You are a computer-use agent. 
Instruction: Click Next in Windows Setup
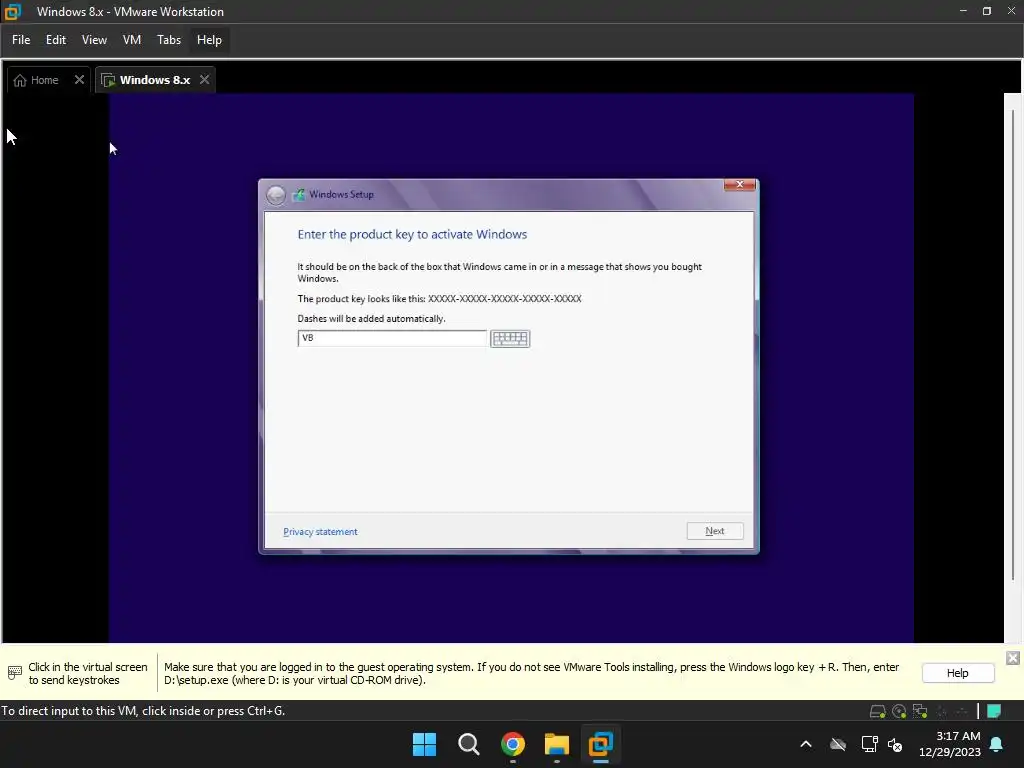click(x=715, y=531)
